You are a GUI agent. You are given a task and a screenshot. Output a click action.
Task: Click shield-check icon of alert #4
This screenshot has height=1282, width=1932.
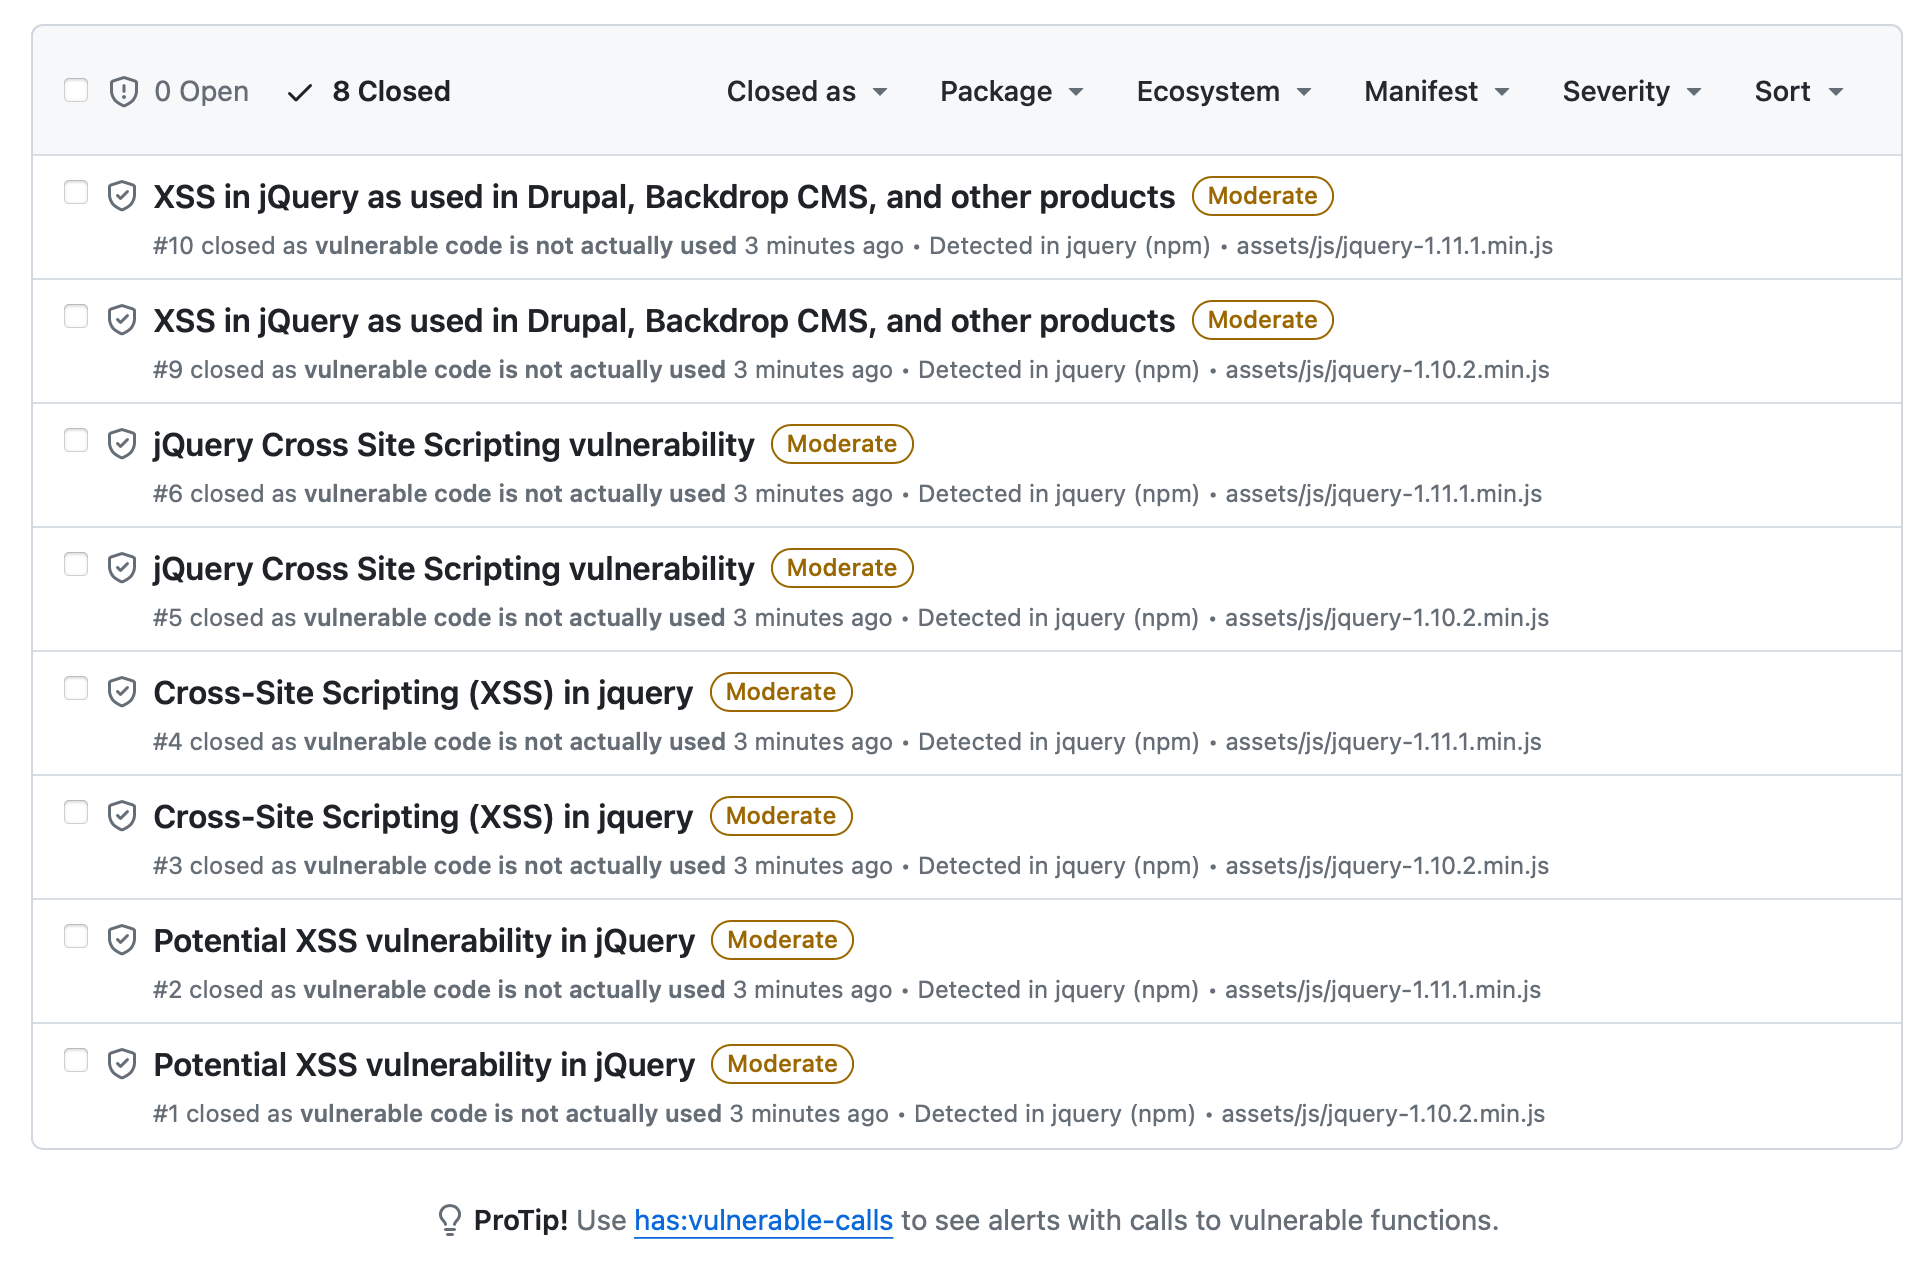point(122,692)
